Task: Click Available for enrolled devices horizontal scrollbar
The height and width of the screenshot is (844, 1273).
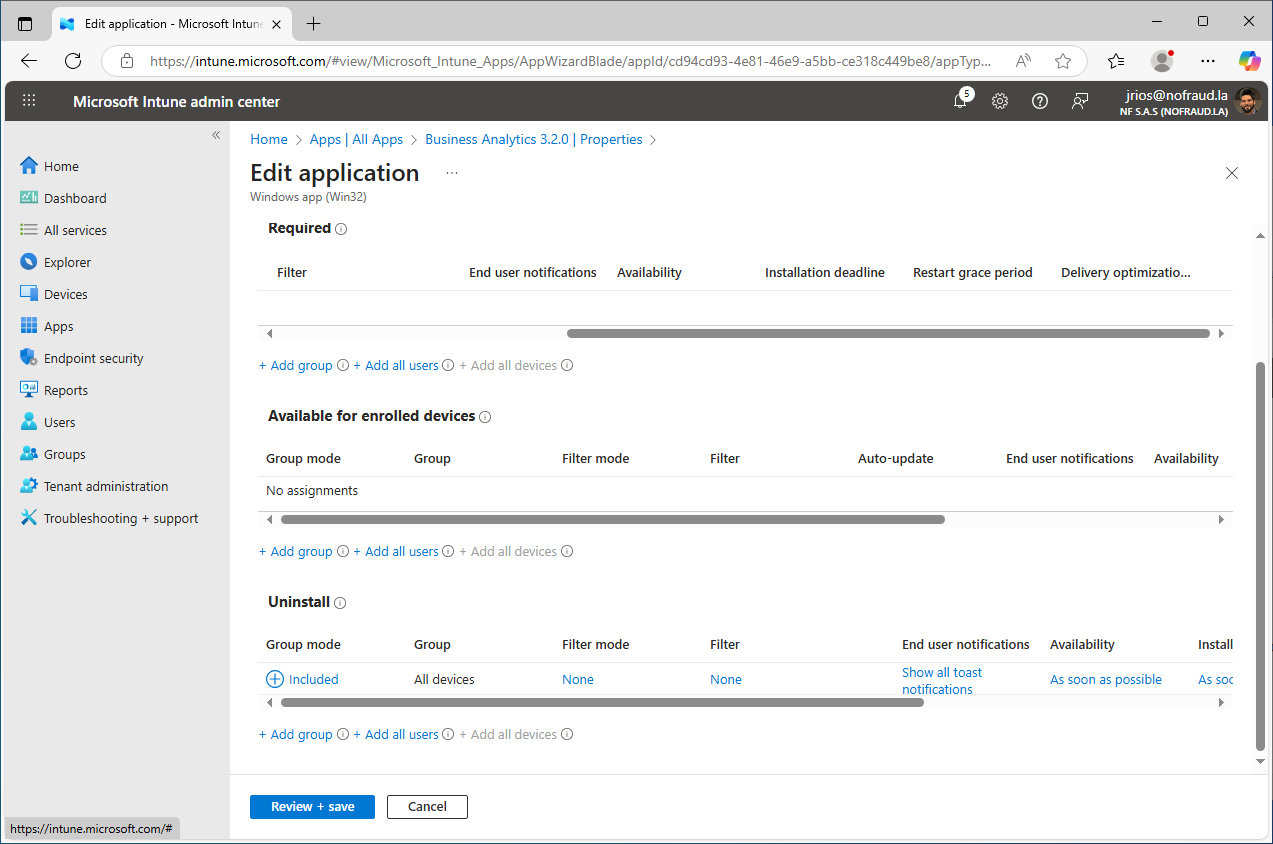Action: pos(613,519)
